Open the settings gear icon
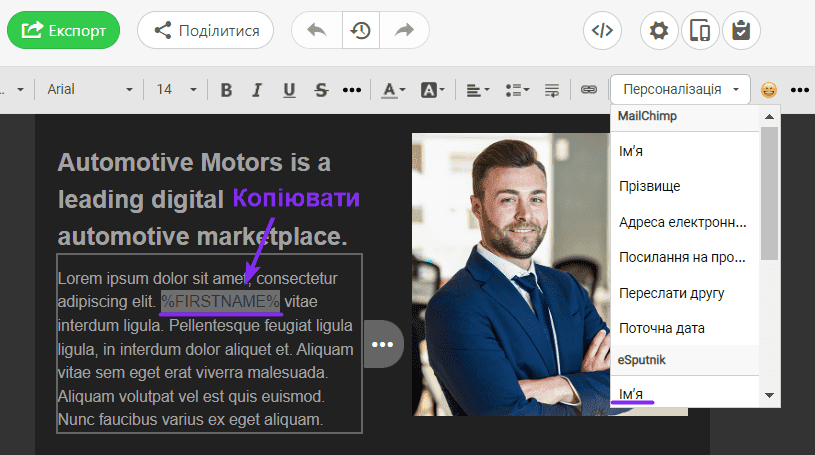Viewport: 815px width, 455px height. 658,30
